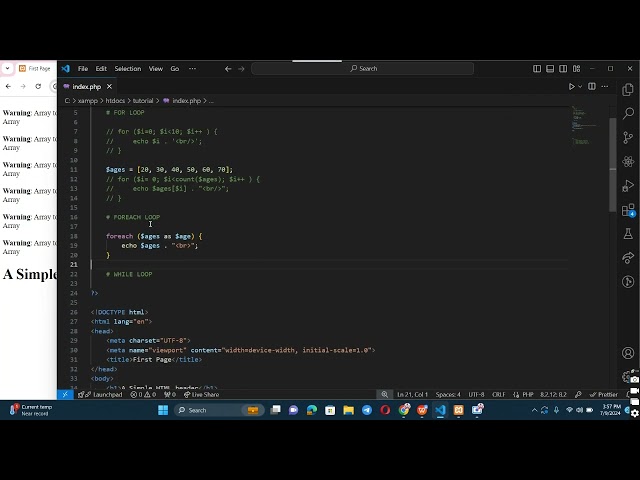Click Prettier in the status bar
Screen dimensions: 640x480
click(x=604, y=395)
